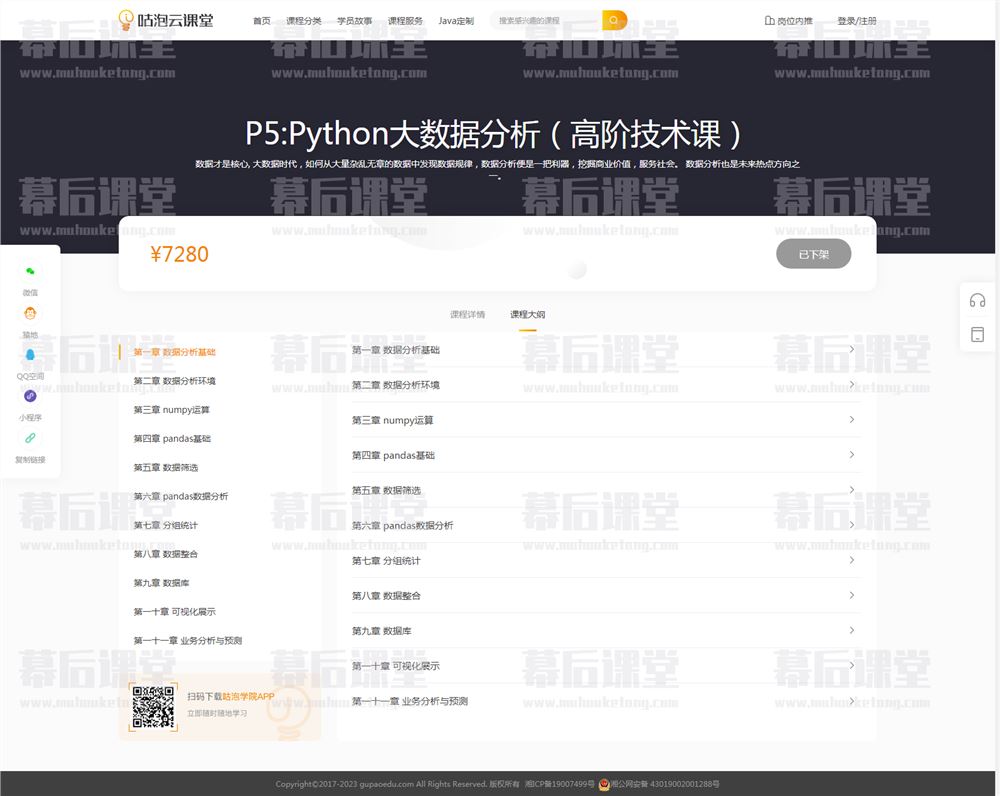Click the orange search magnifier button
Screen dimensions: 1000x796
pyautogui.click(x=614, y=20)
